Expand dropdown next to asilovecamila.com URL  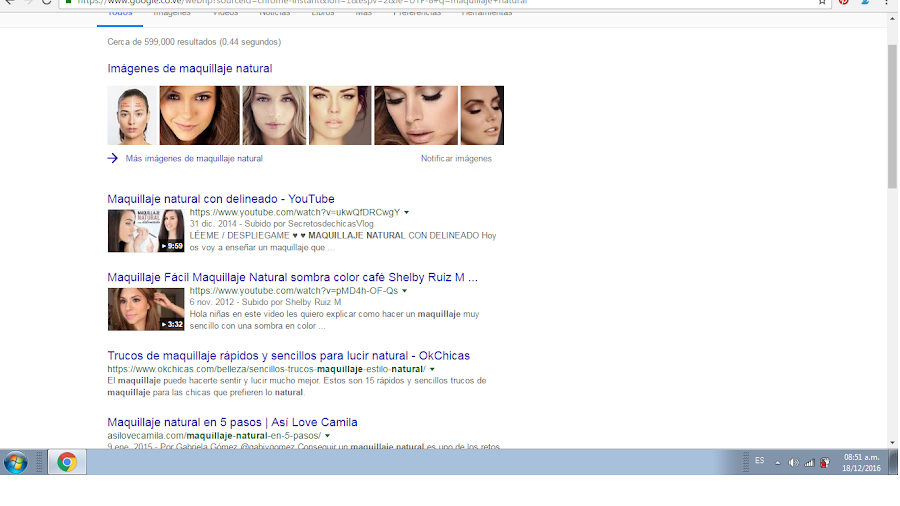[x=327, y=436]
